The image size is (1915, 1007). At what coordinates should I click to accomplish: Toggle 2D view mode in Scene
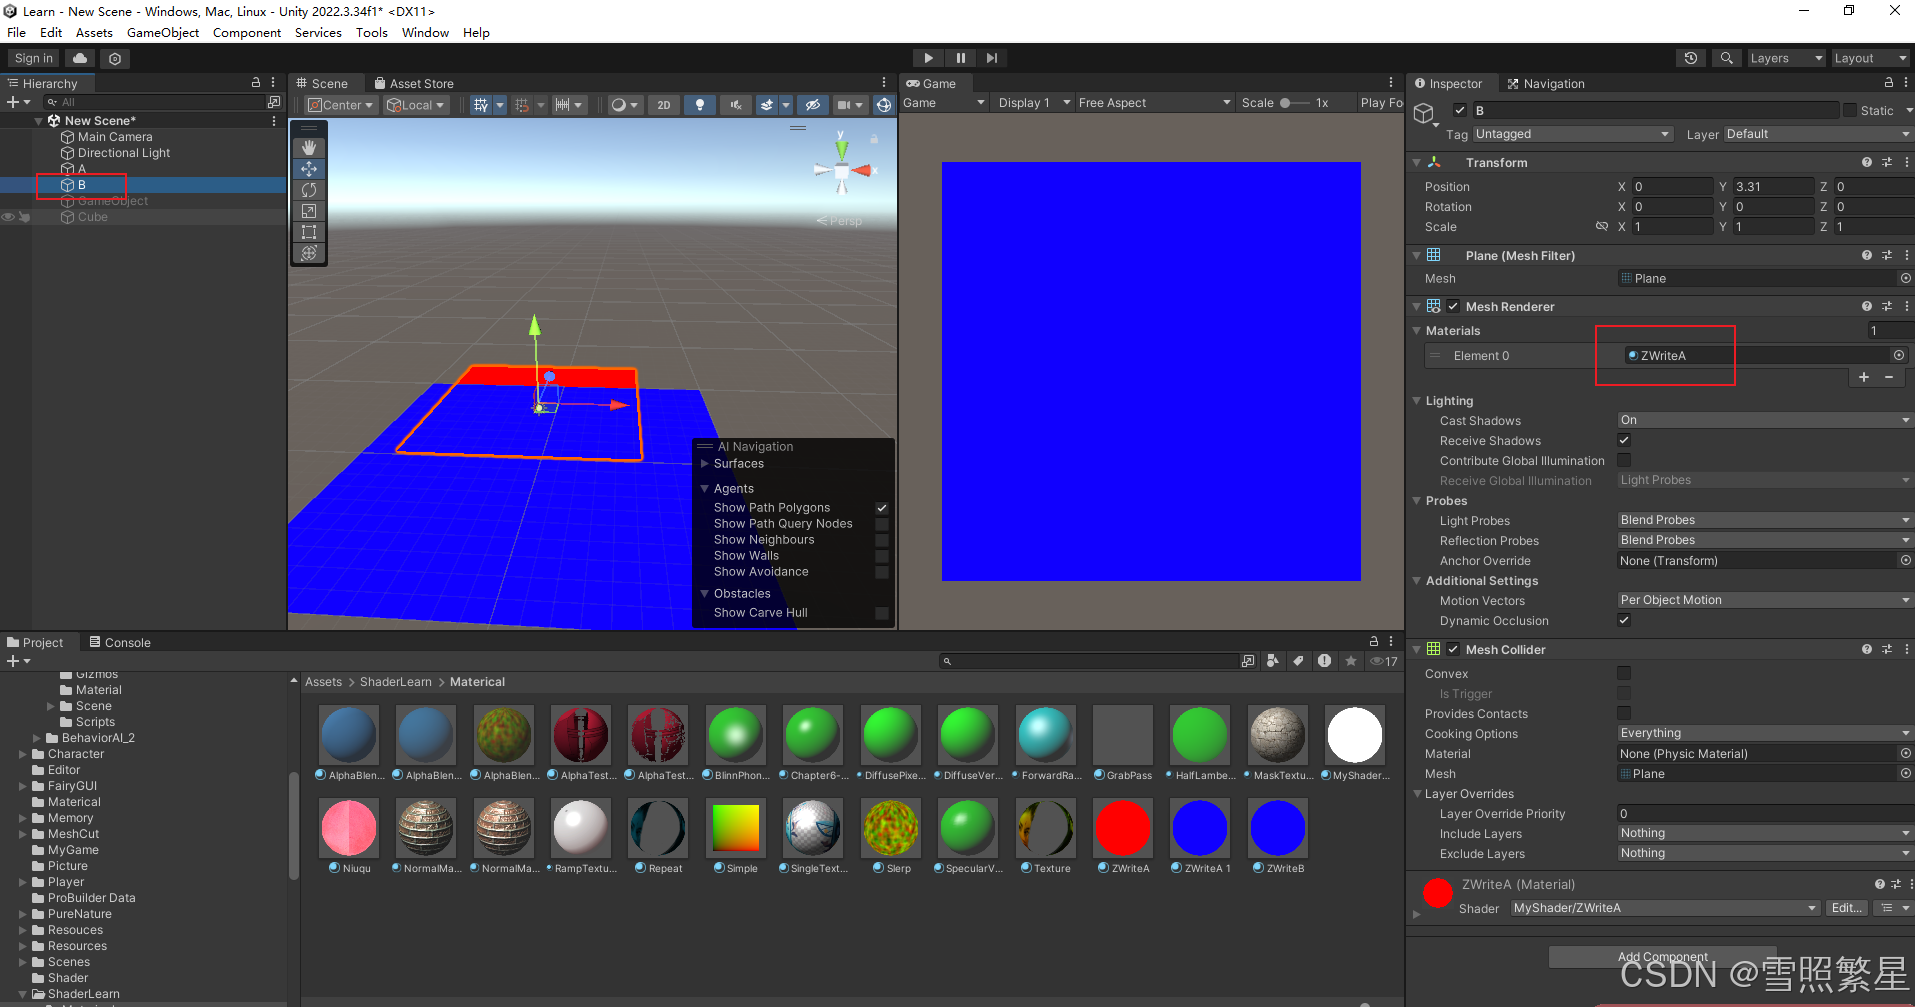664,104
